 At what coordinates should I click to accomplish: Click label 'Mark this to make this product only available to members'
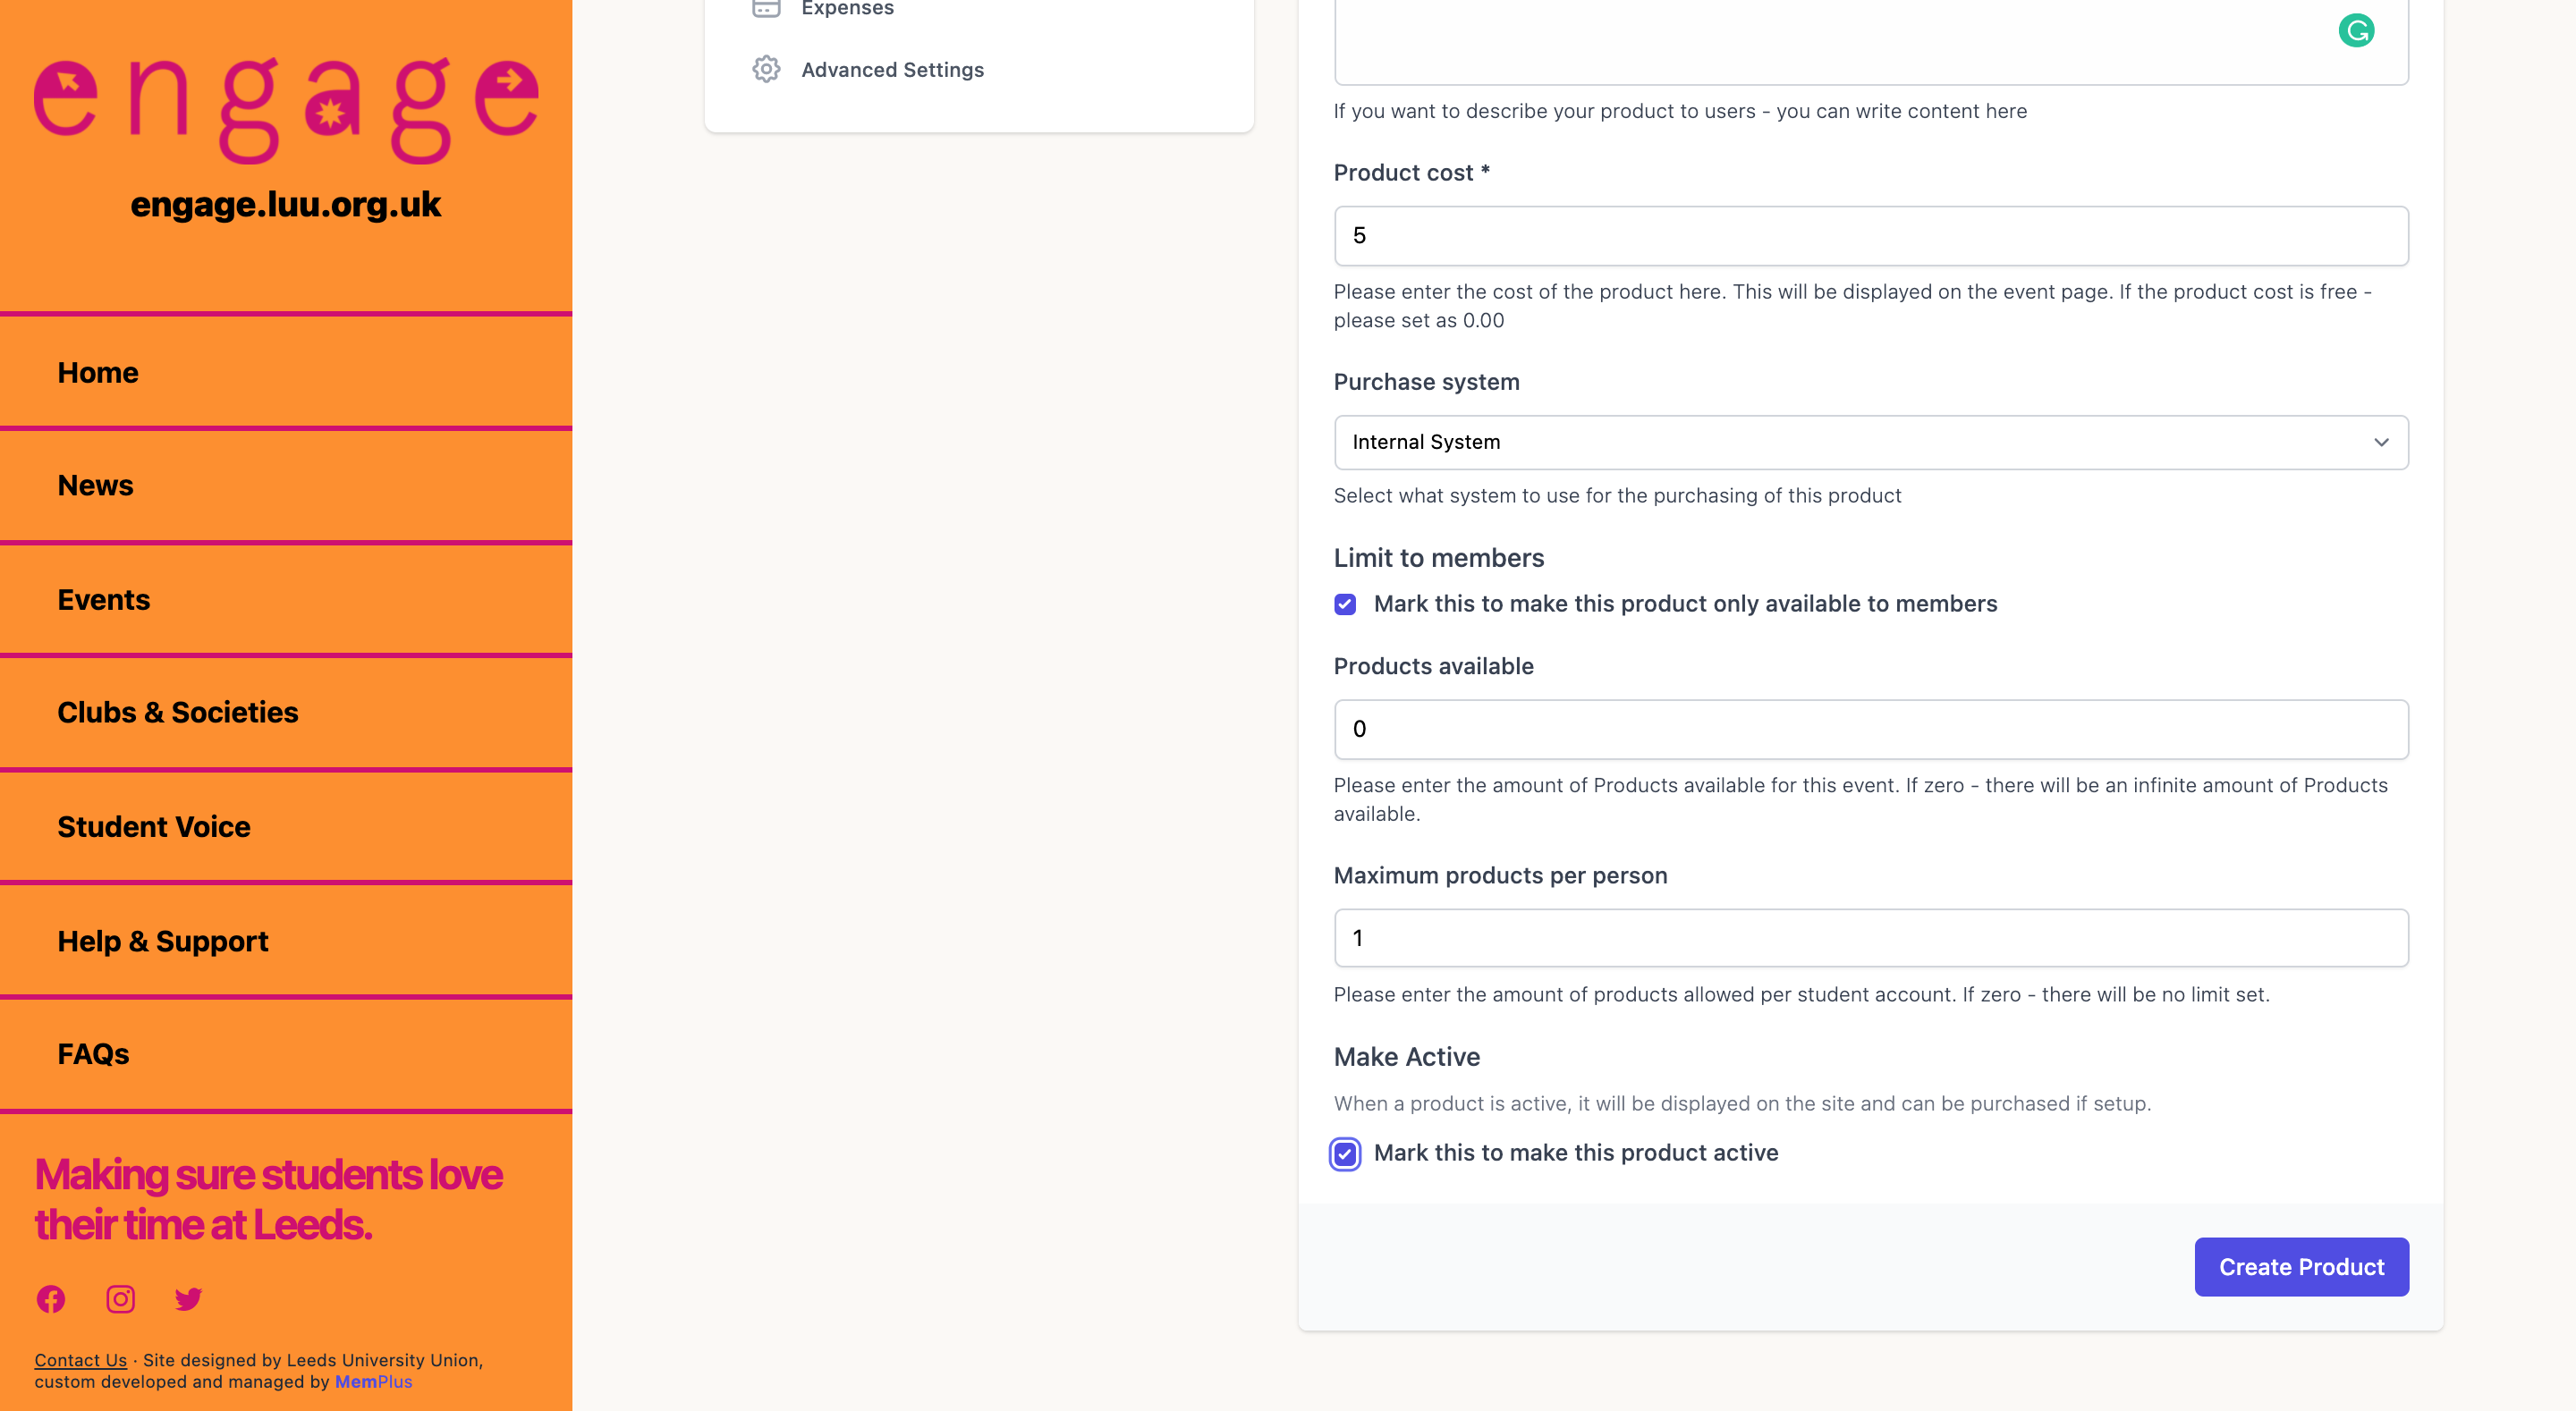pos(1685,604)
